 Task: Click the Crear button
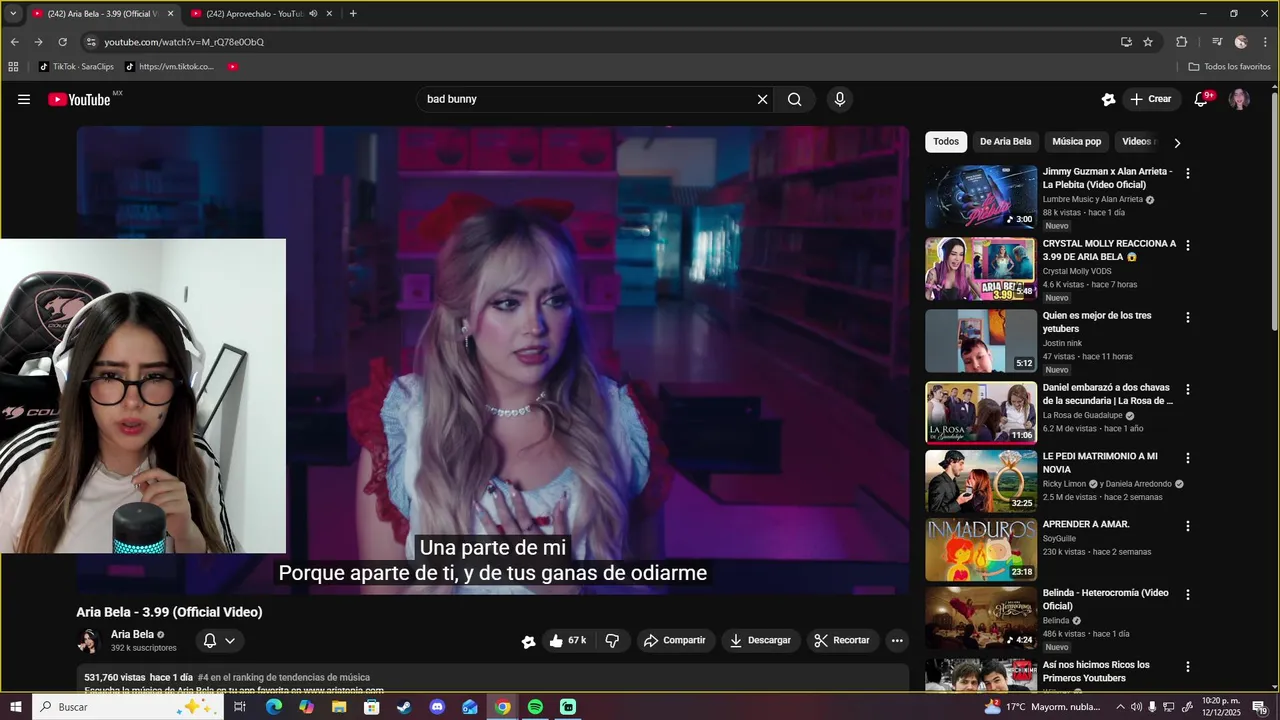(x=1151, y=99)
